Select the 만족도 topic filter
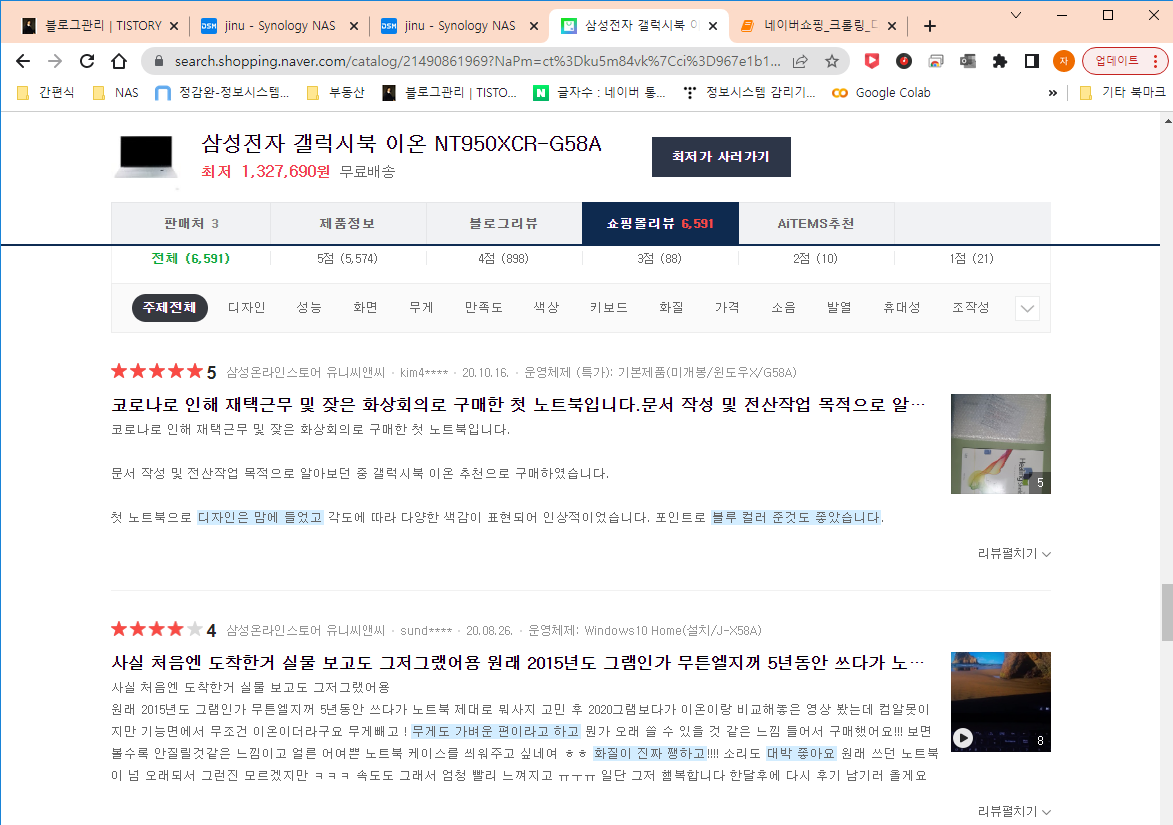Screen dimensions: 1173x825 coord(483,307)
